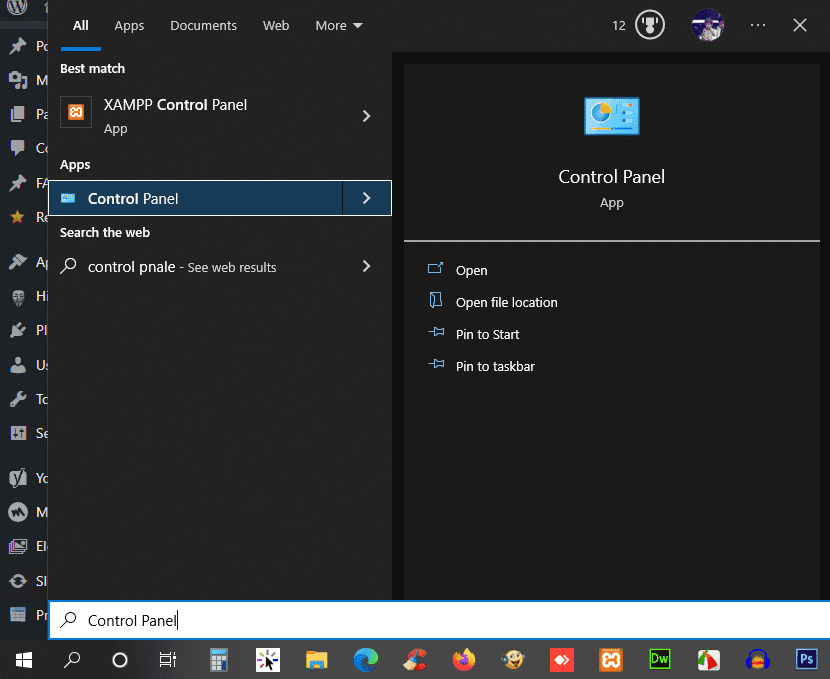Launch Firefox from the taskbar
This screenshot has height=679, width=830.
click(464, 659)
